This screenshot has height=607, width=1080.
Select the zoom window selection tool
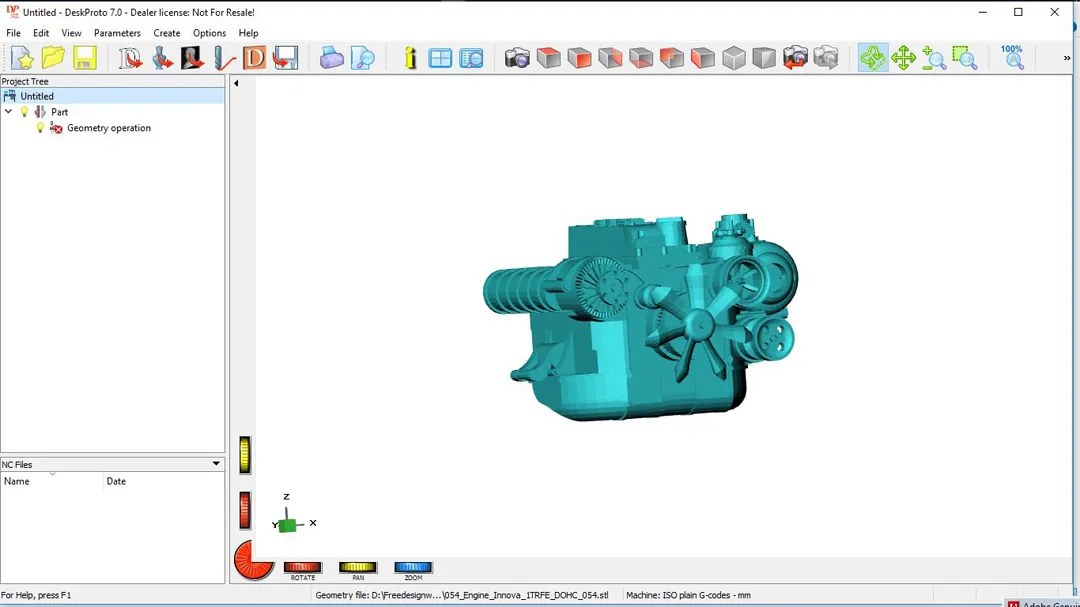(x=965, y=58)
